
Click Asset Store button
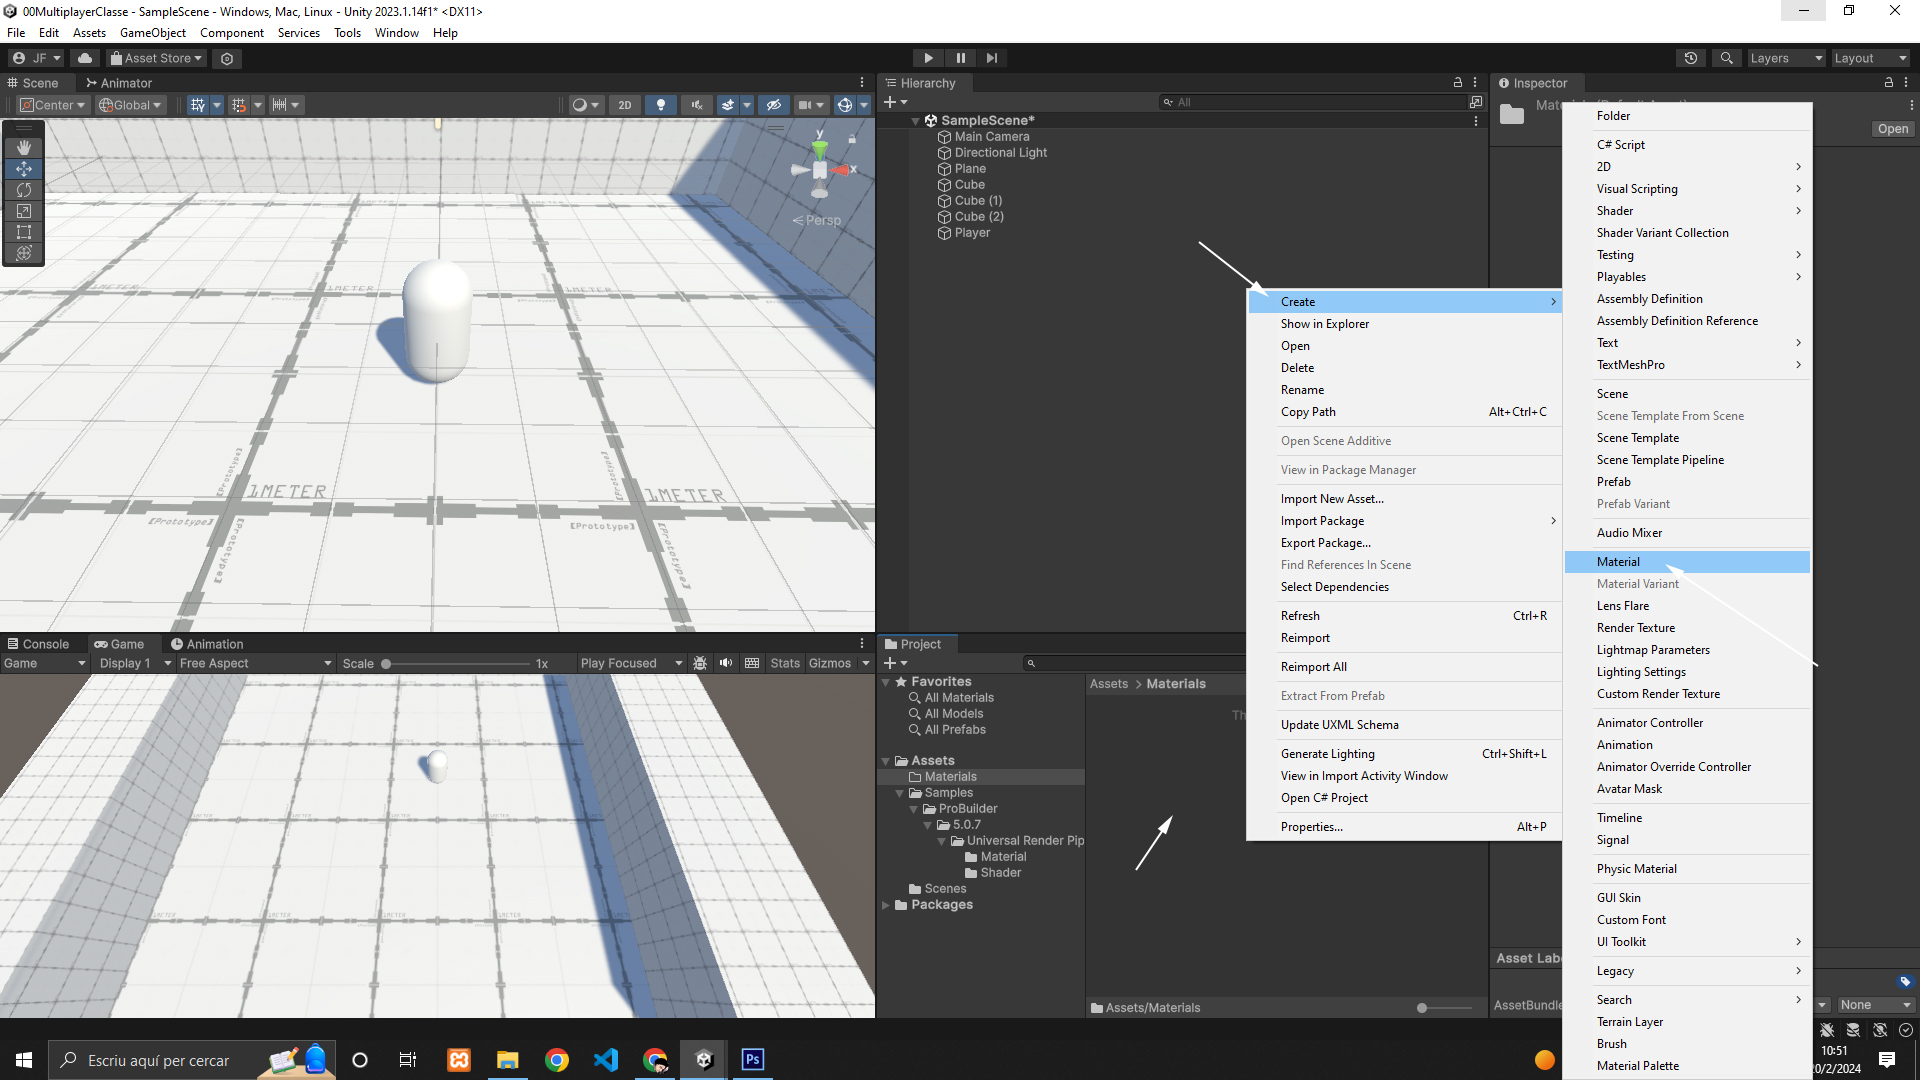pos(156,58)
